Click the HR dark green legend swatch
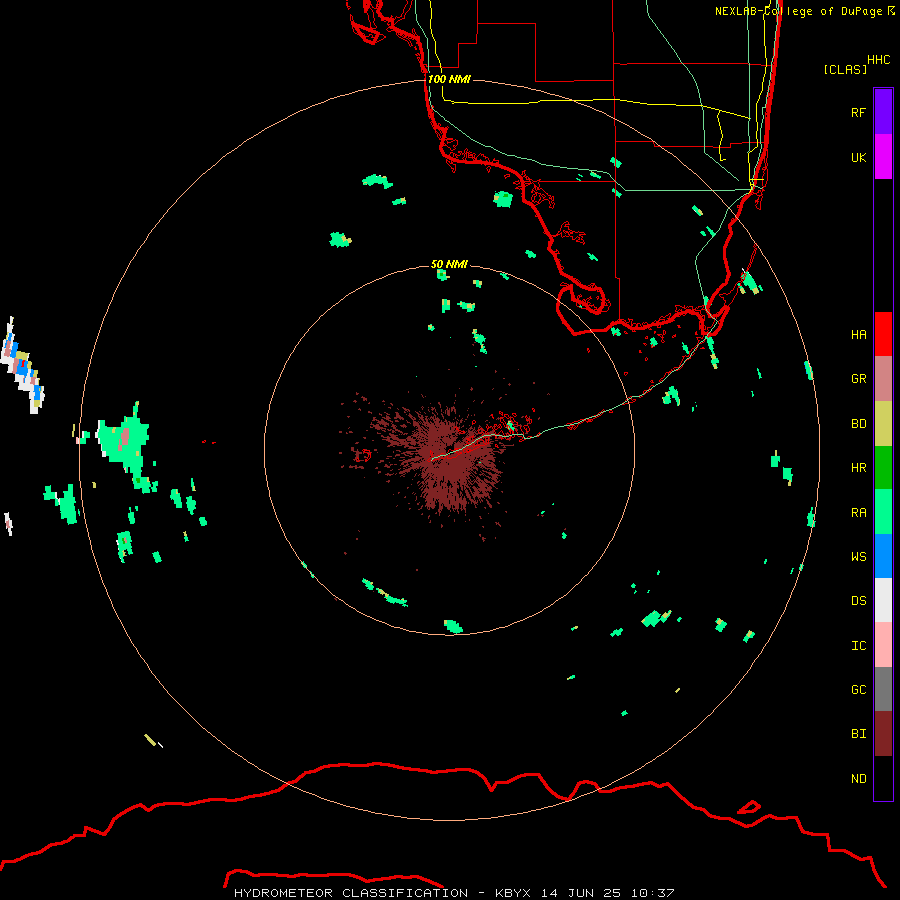 [x=883, y=468]
